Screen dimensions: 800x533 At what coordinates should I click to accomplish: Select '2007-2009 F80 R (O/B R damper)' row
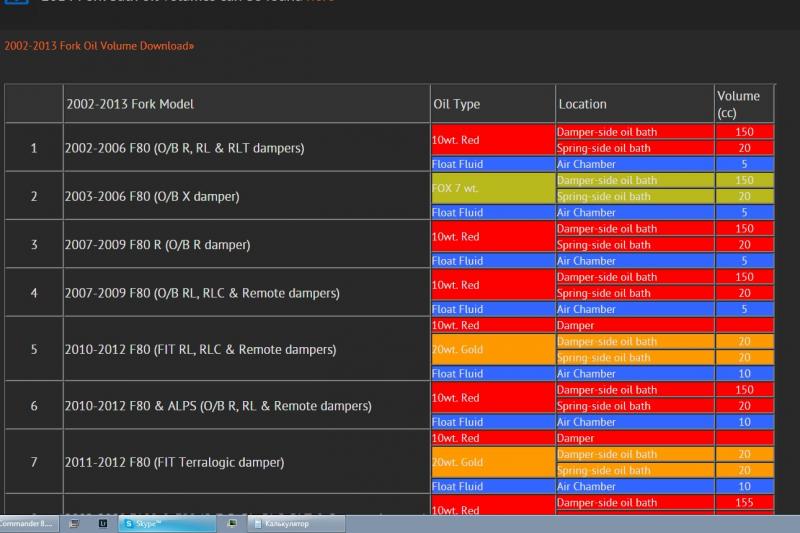(x=246, y=245)
